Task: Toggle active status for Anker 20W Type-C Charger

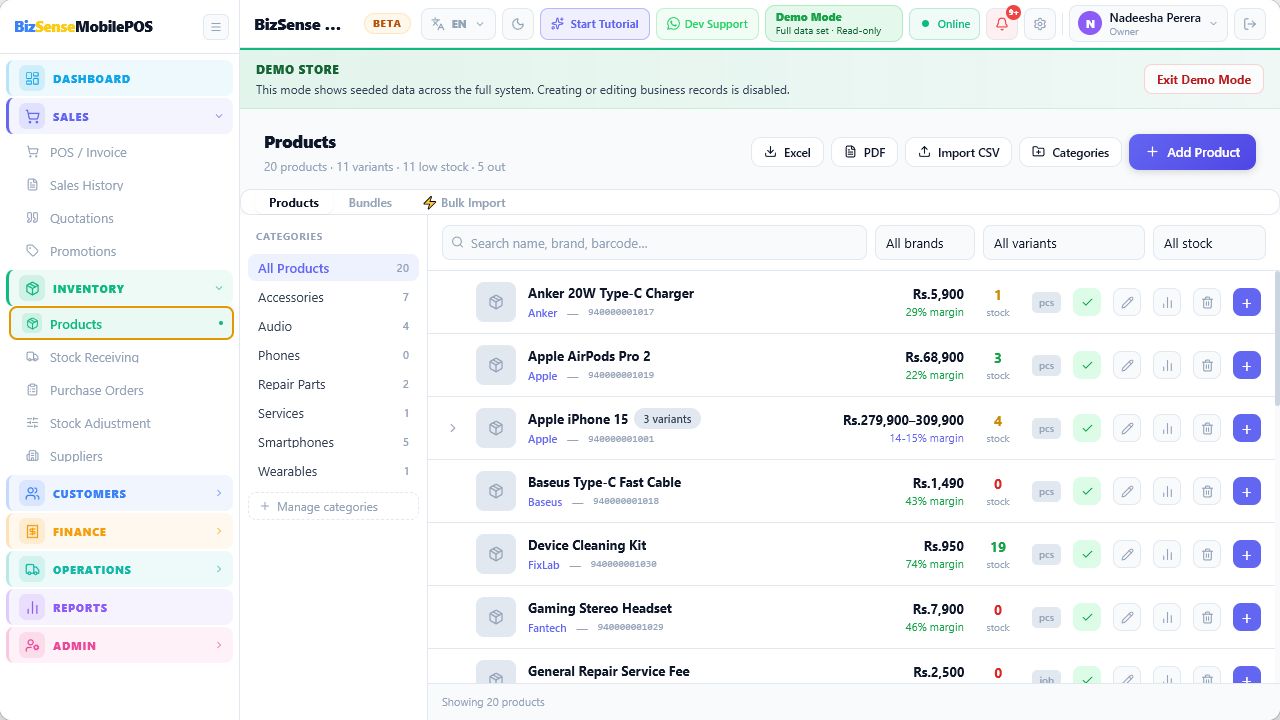Action: pos(1087,302)
